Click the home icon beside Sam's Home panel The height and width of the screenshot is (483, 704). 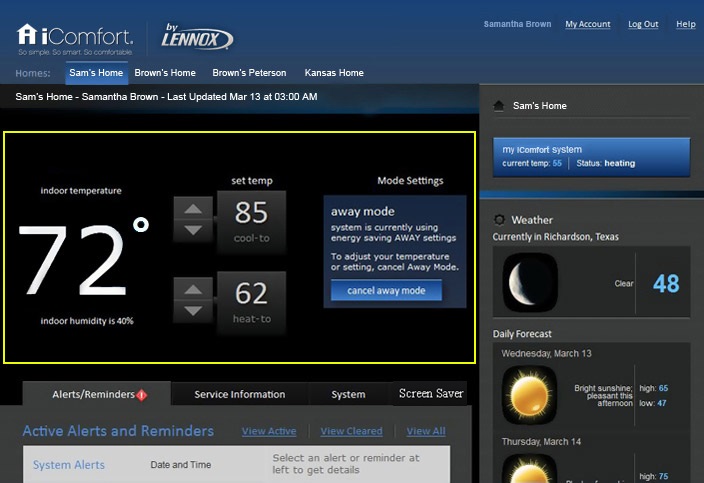click(x=498, y=105)
